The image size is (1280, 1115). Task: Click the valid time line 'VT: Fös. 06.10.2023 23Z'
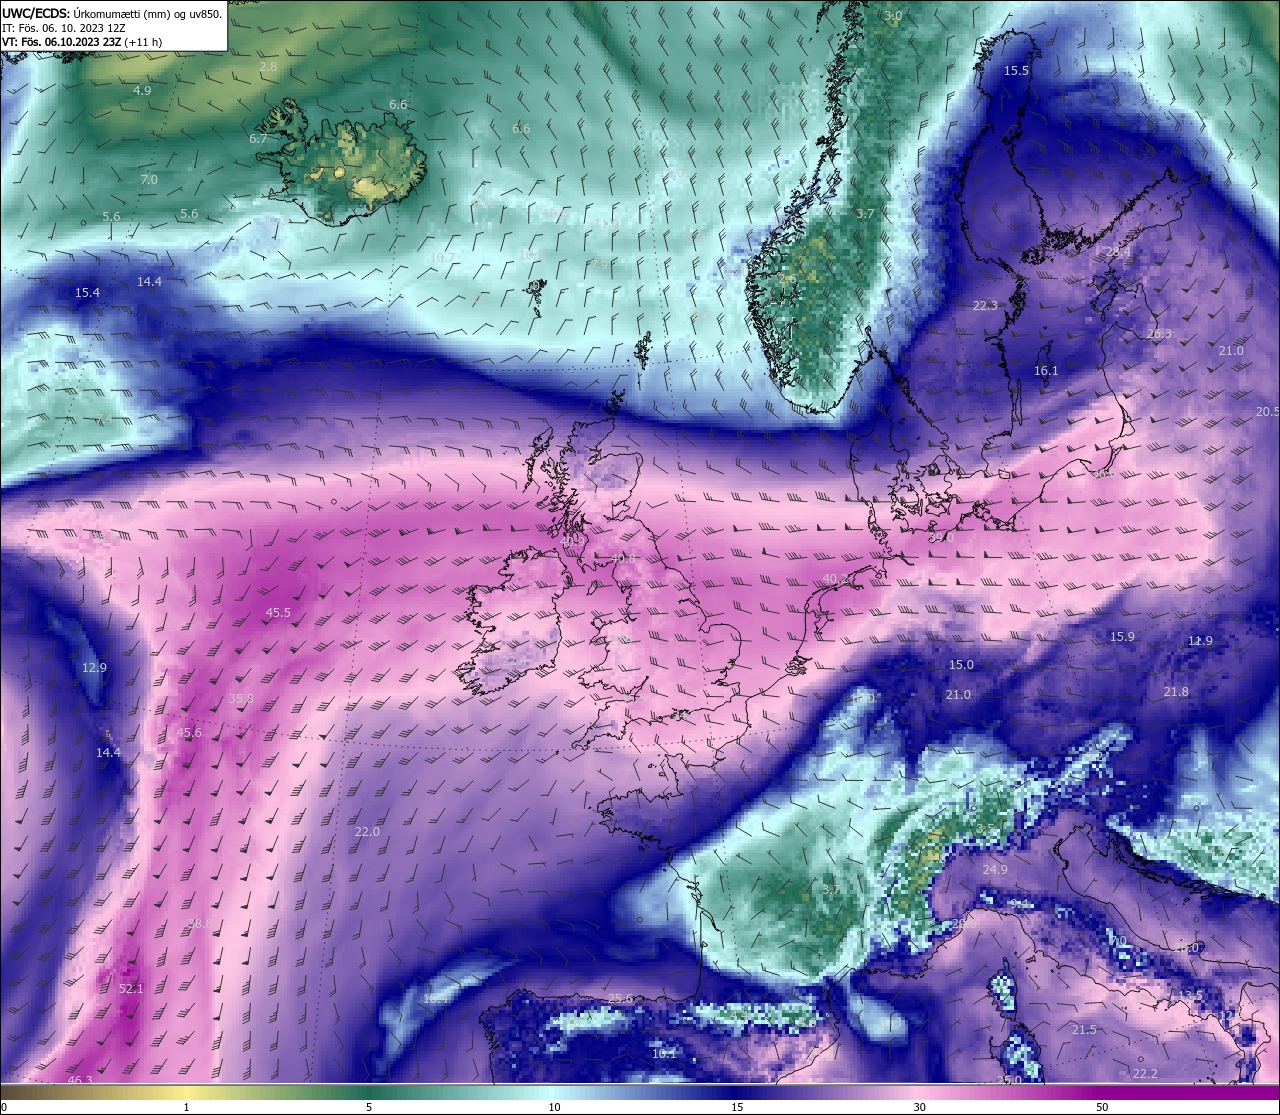coord(63,42)
